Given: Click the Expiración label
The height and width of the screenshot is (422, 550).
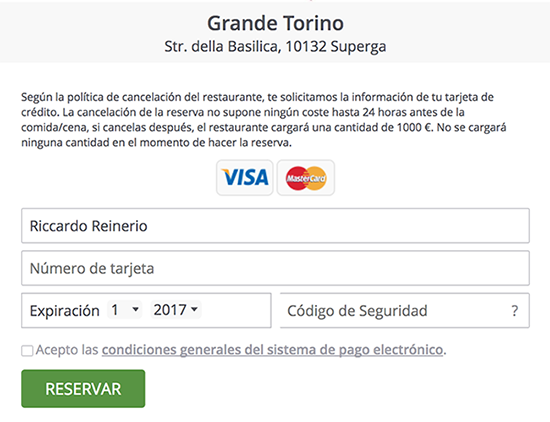Looking at the screenshot, I should tap(65, 311).
